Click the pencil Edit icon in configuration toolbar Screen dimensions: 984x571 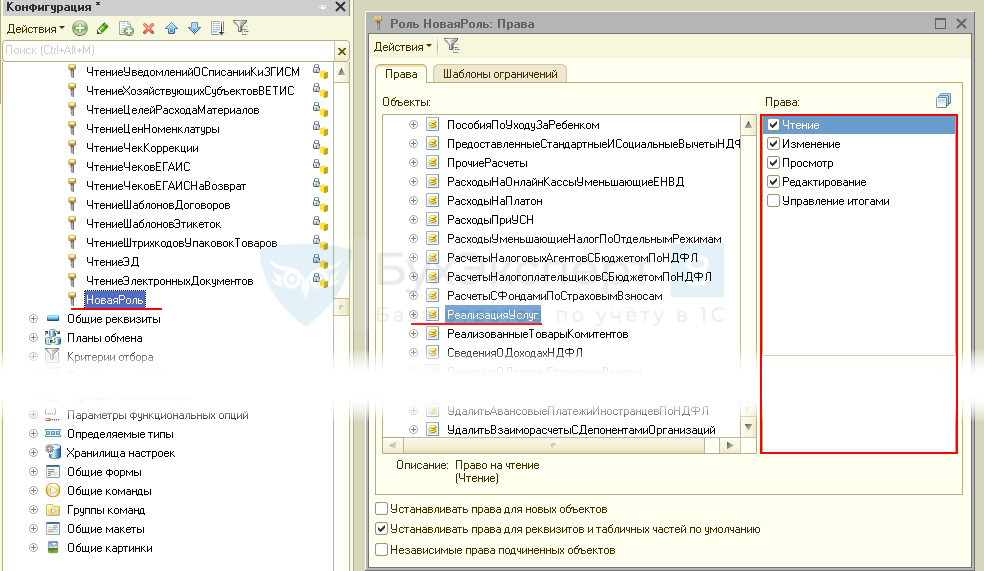[x=102, y=28]
